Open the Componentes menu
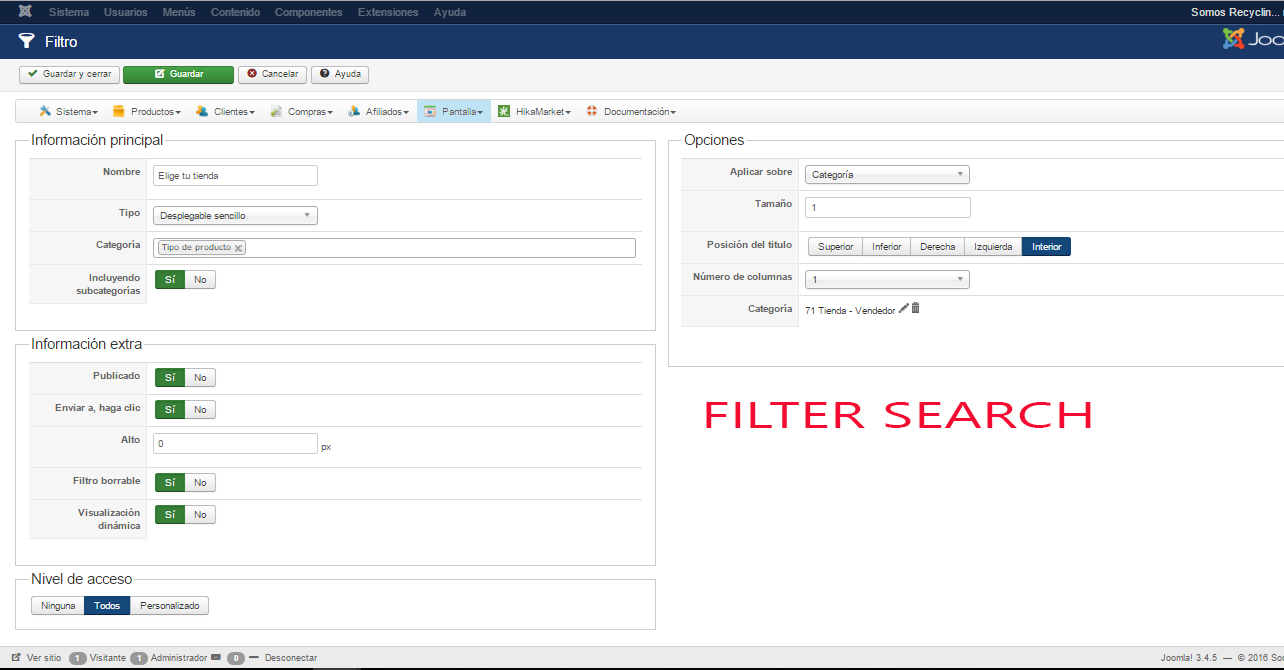This screenshot has width=1284, height=670. pos(308,12)
